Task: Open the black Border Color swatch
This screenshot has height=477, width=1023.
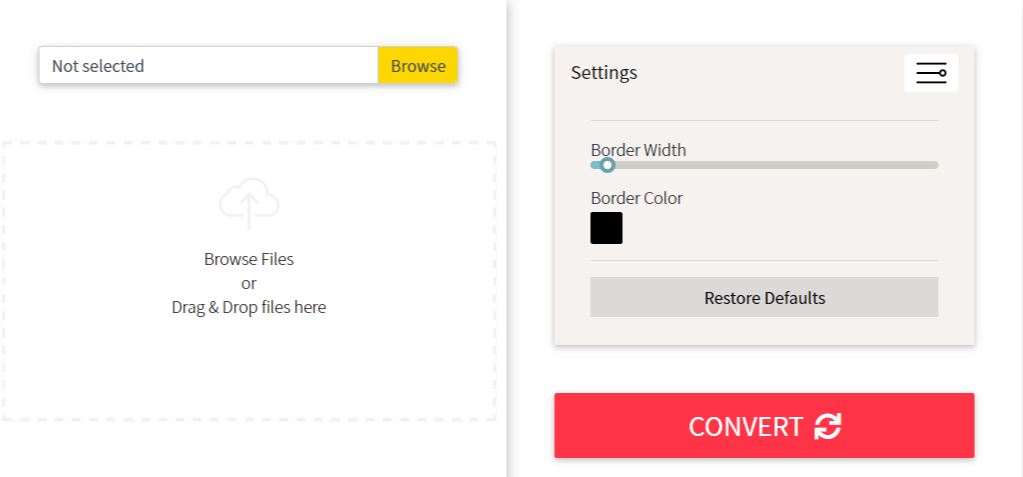Action: 606,228
